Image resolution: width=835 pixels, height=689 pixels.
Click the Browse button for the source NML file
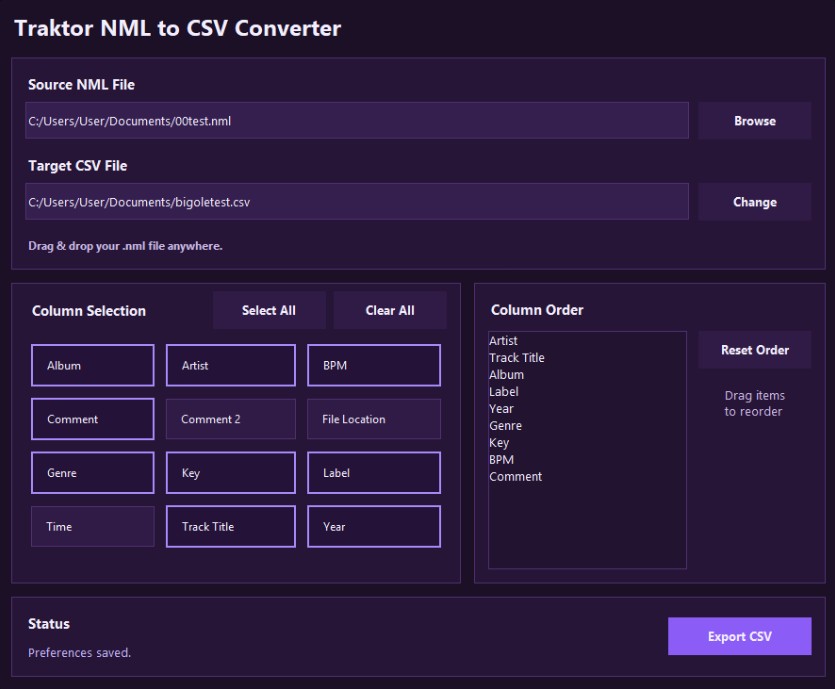(755, 121)
